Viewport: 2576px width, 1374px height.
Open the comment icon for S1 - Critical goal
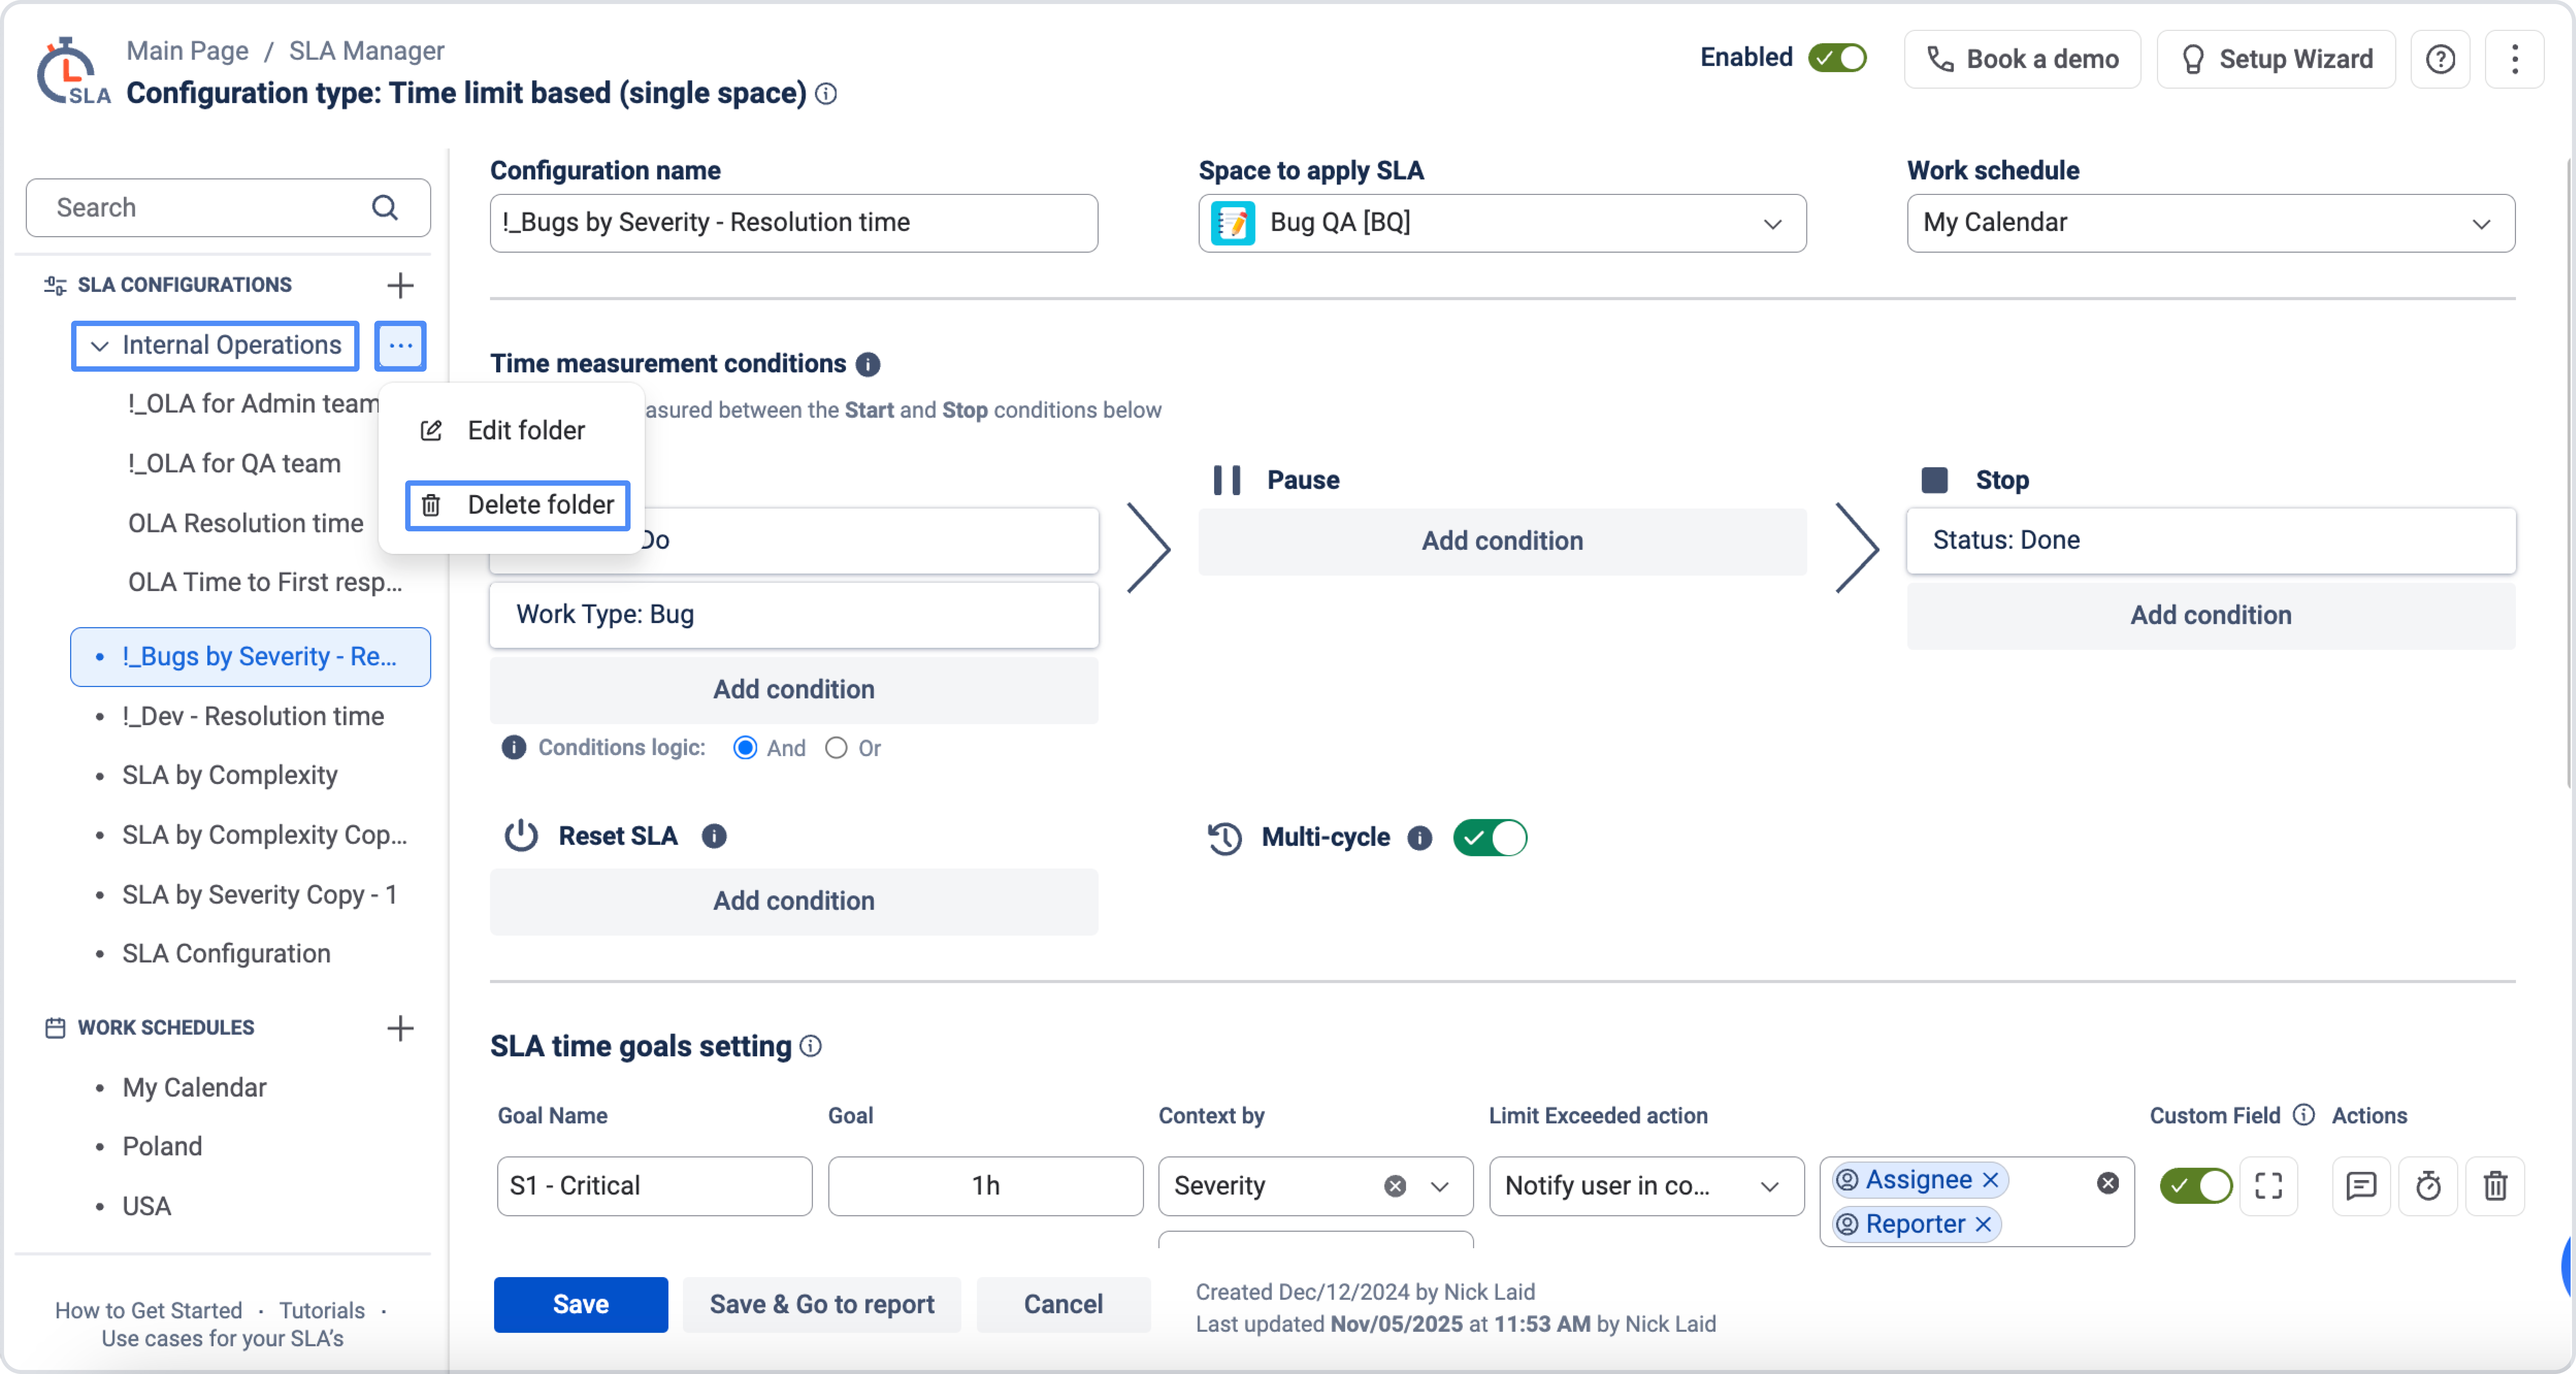tap(2361, 1186)
